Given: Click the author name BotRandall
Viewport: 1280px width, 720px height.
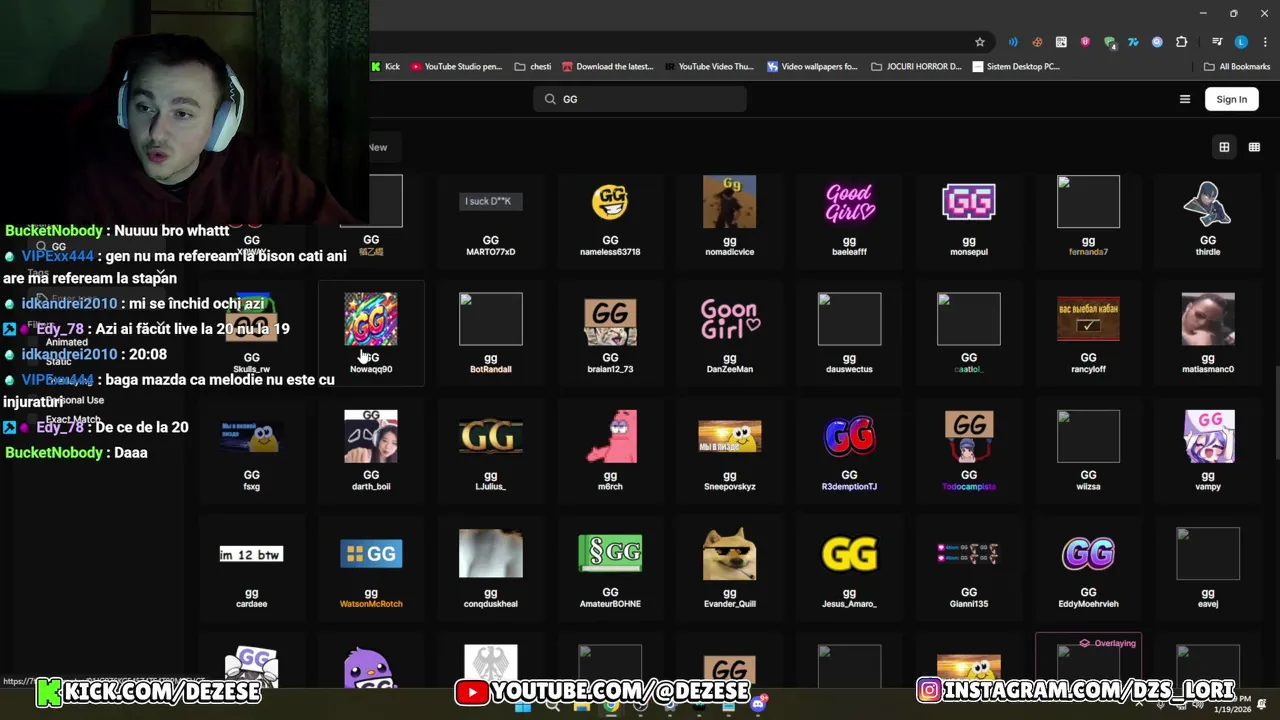Looking at the screenshot, I should click(490, 369).
